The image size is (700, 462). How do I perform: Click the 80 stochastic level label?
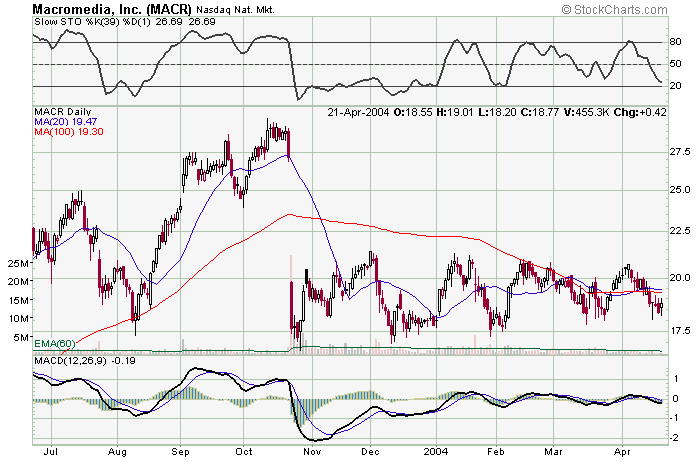point(675,42)
